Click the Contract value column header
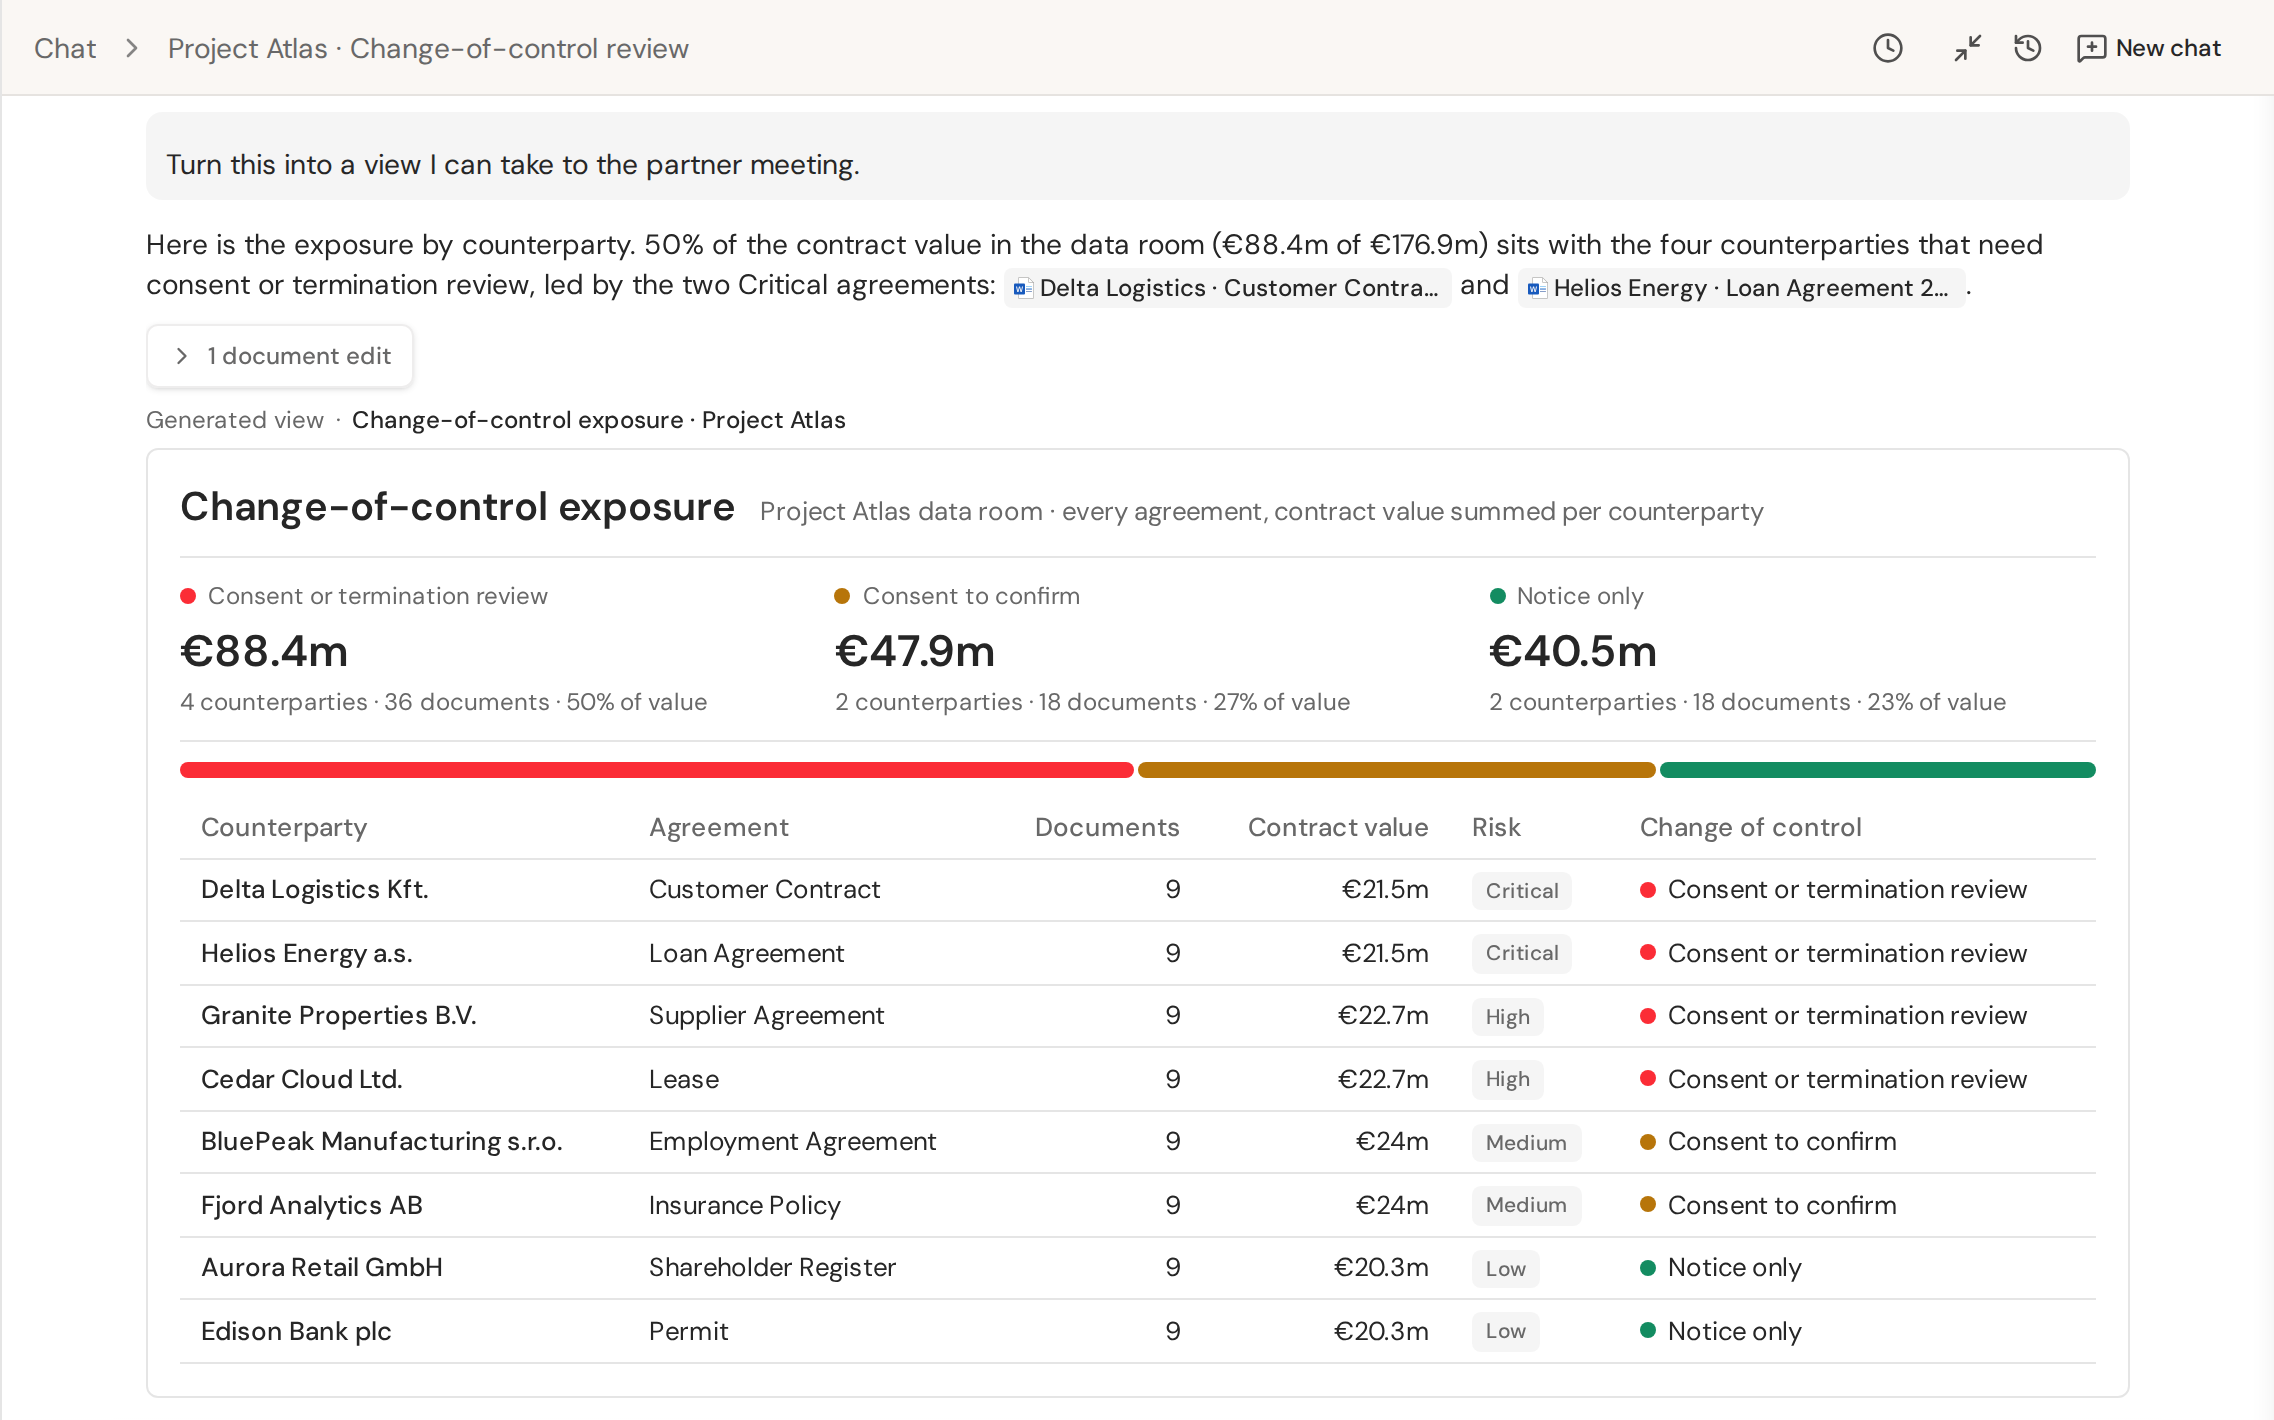The height and width of the screenshot is (1420, 2274). tap(1338, 827)
